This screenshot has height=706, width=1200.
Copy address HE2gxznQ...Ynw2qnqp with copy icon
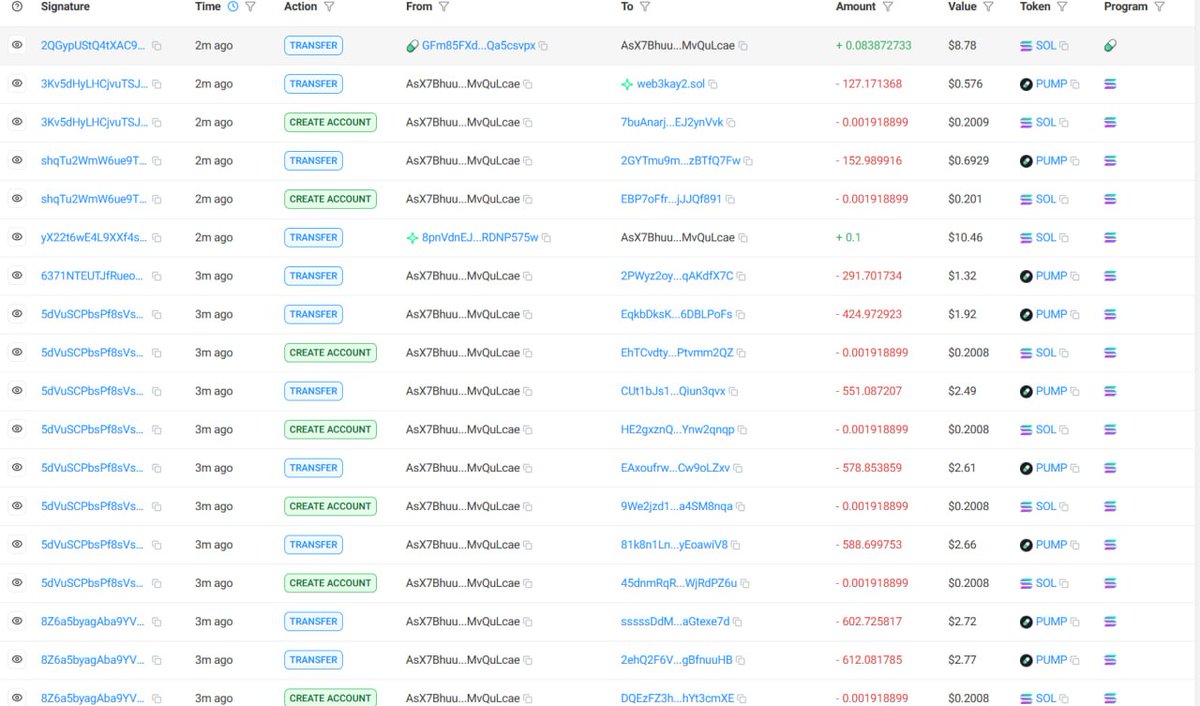click(x=742, y=430)
